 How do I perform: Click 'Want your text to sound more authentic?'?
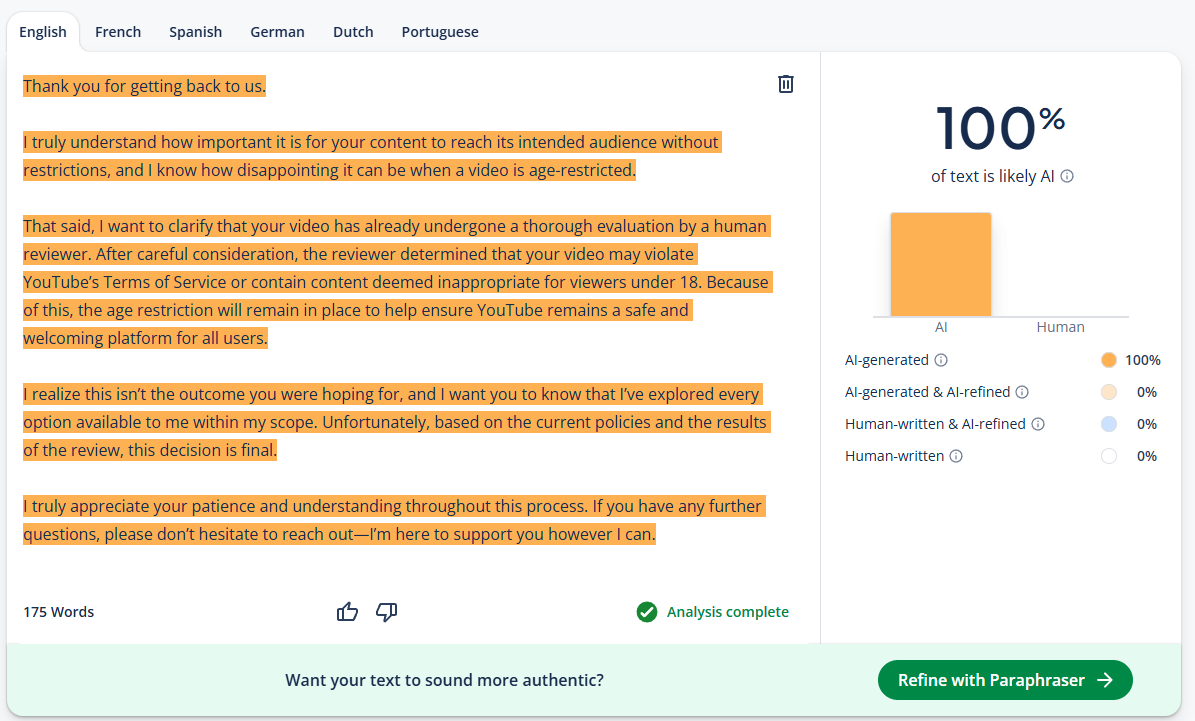point(444,680)
